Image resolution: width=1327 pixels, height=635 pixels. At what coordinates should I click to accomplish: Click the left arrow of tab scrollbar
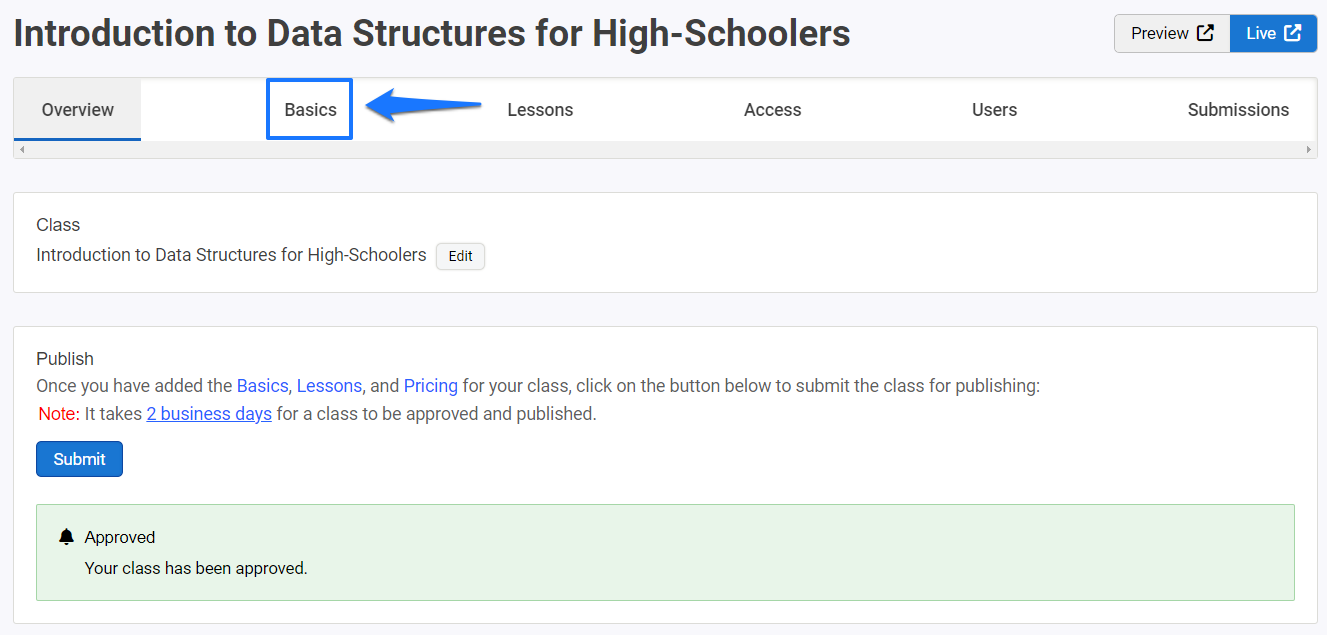[x=22, y=150]
